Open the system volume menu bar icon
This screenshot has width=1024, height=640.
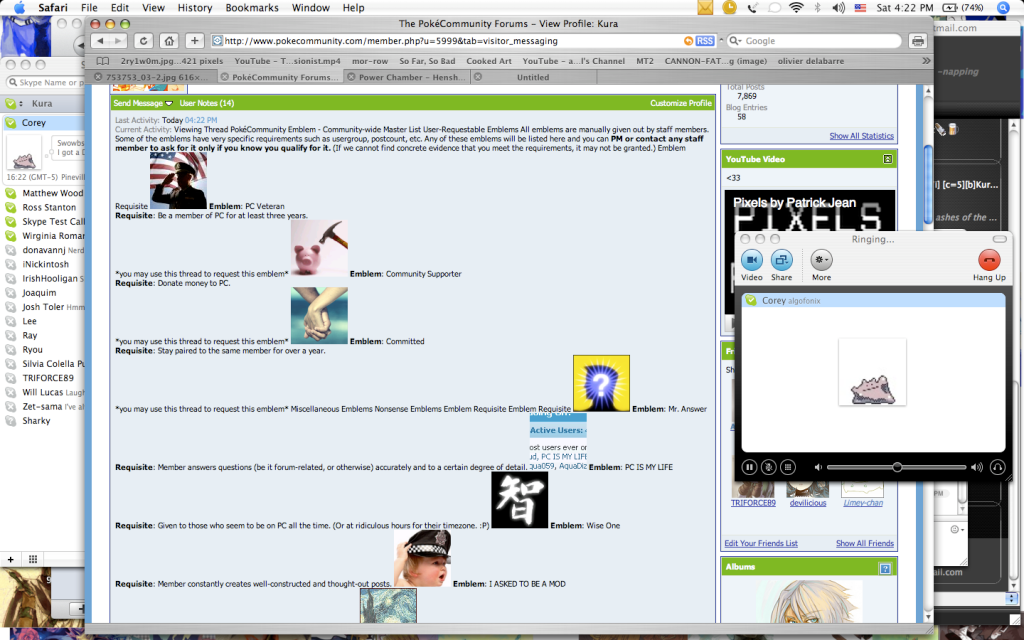click(x=839, y=8)
